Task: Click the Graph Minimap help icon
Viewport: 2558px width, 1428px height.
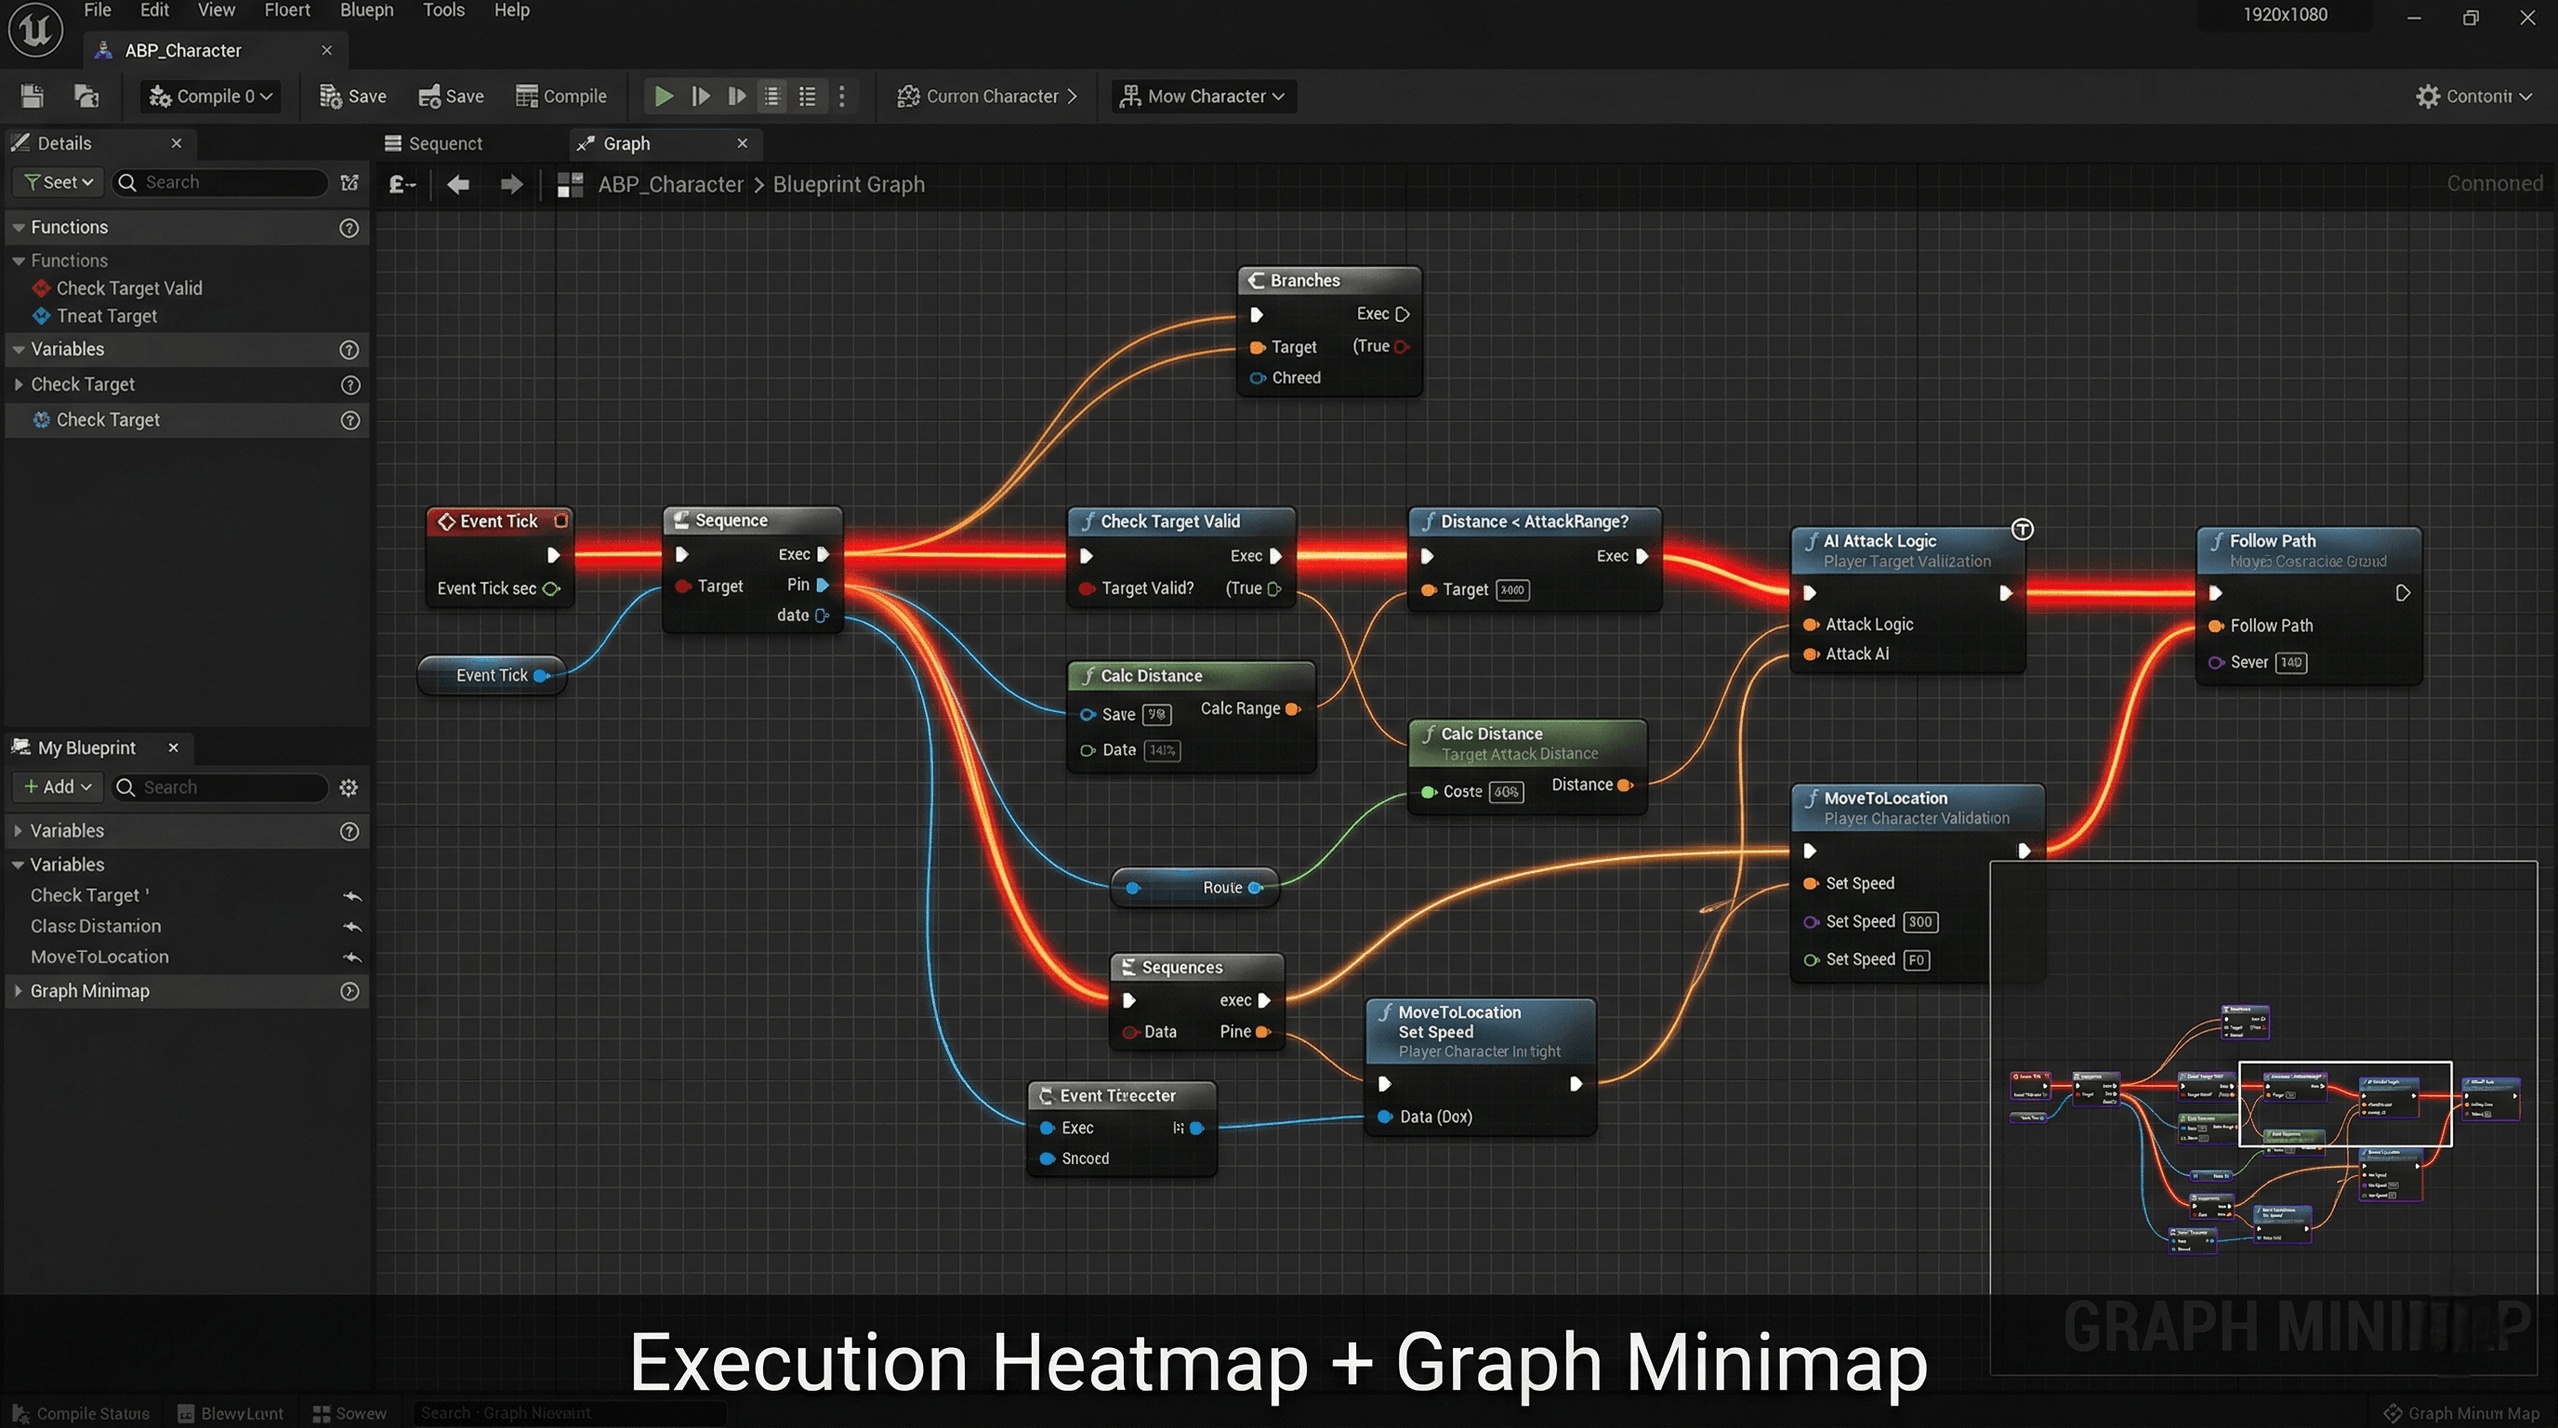Action: pos(349,991)
